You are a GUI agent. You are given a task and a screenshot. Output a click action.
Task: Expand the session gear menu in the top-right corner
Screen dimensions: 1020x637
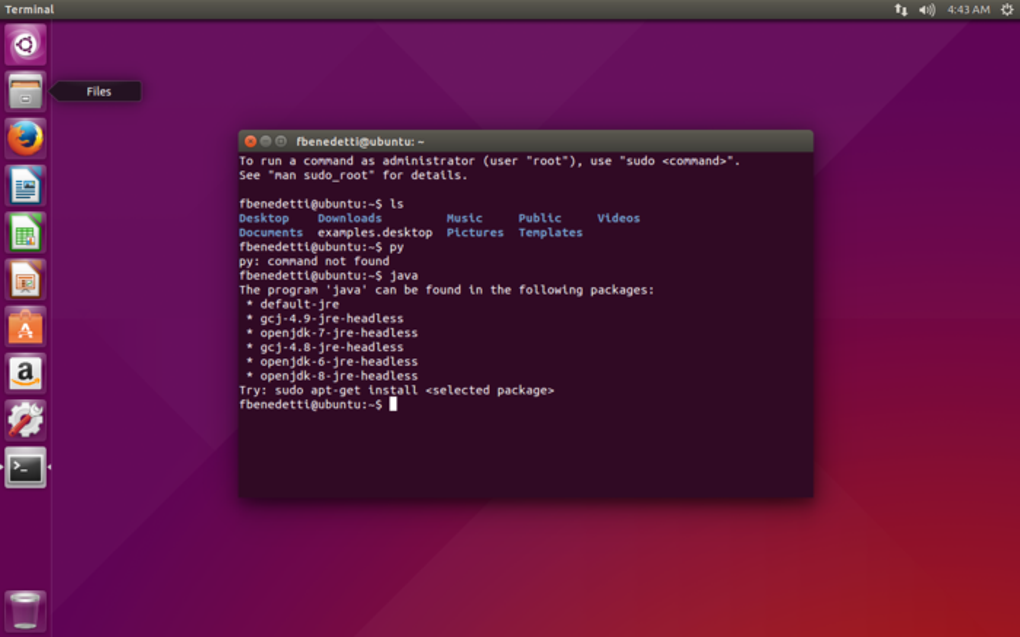[1006, 9]
